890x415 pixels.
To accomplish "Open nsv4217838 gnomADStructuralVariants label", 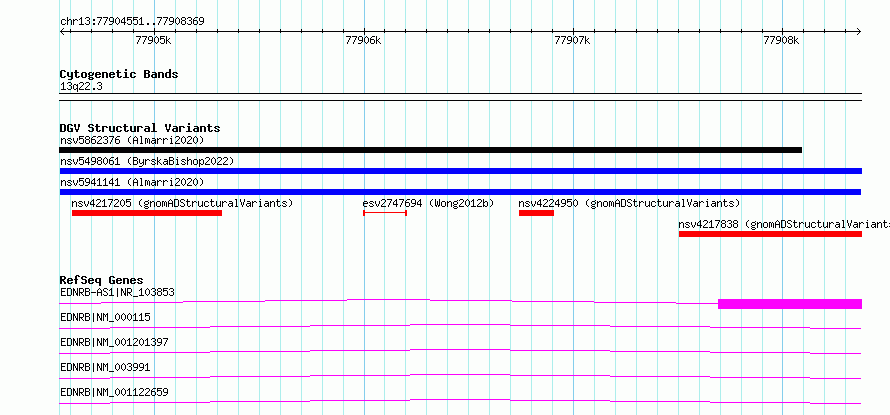I will tap(784, 224).
